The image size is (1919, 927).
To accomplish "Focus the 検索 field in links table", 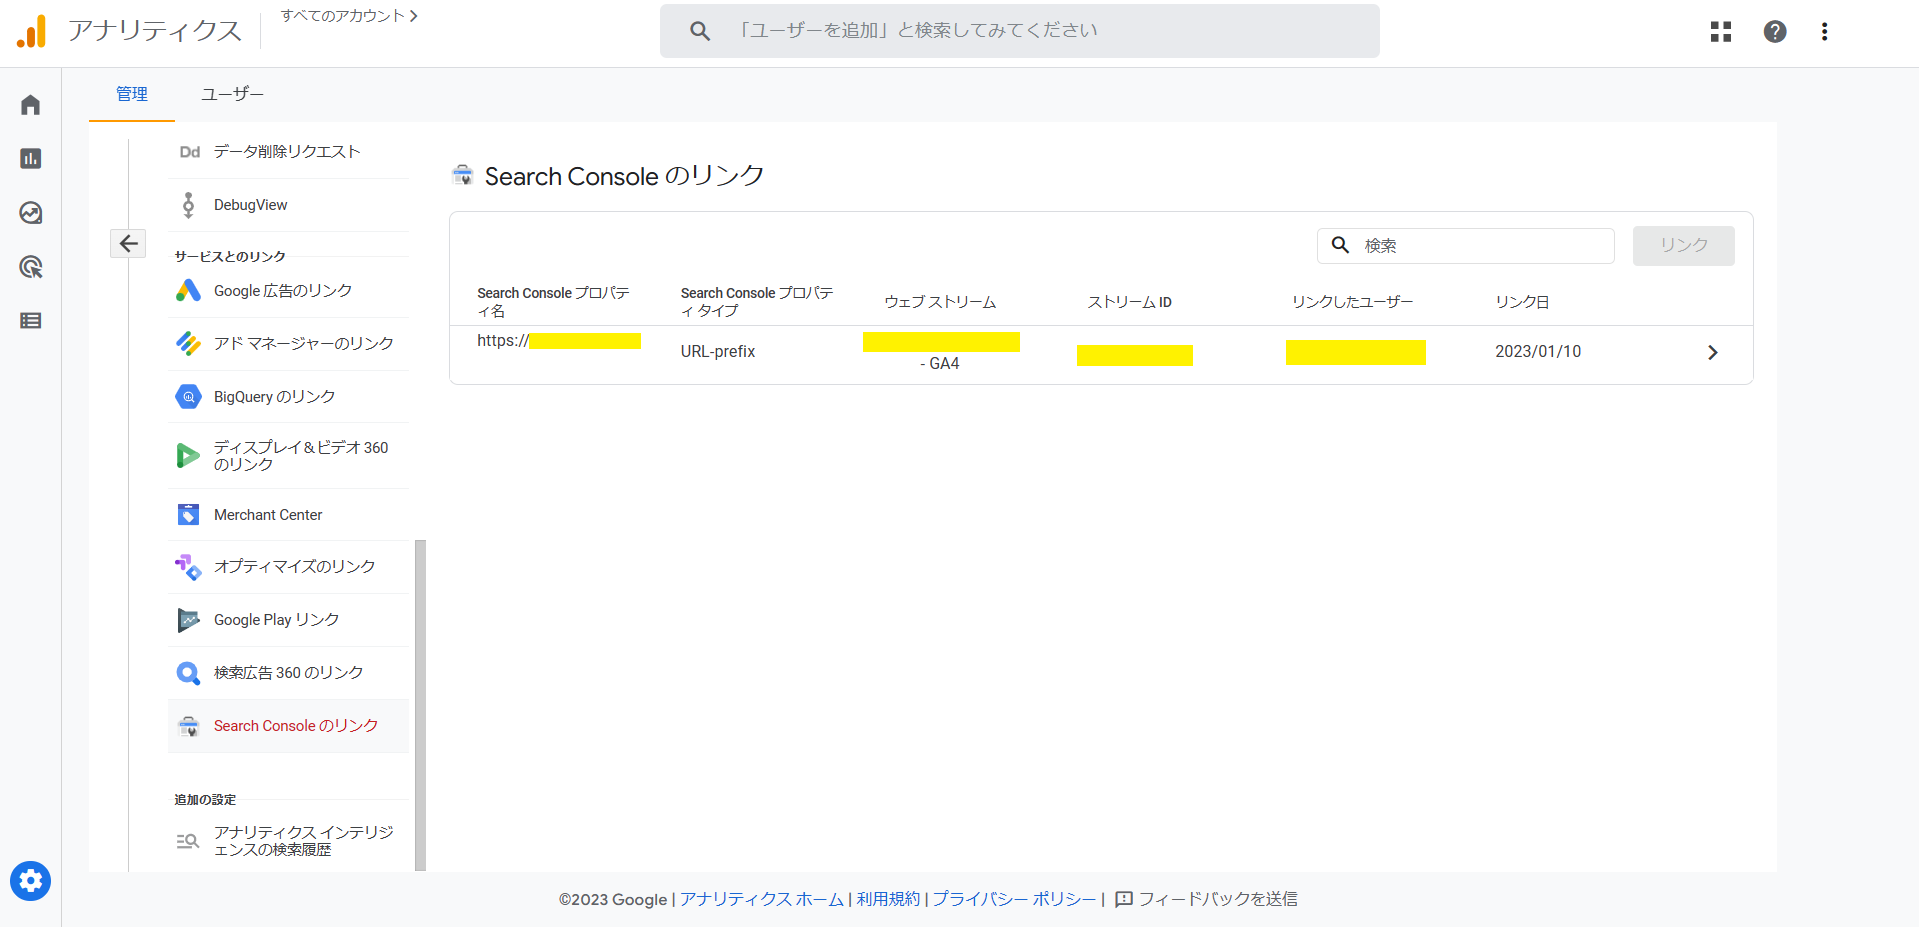I will pyautogui.click(x=1466, y=246).
